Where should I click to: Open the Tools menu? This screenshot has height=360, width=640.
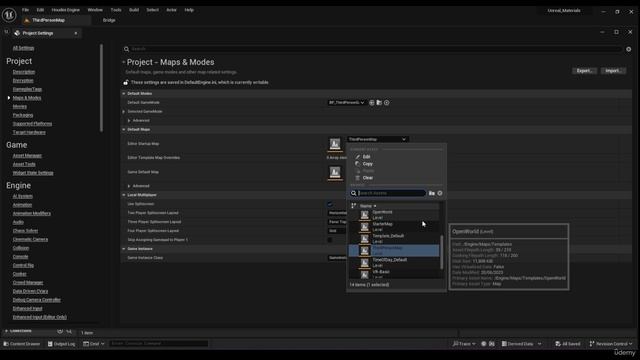point(116,10)
